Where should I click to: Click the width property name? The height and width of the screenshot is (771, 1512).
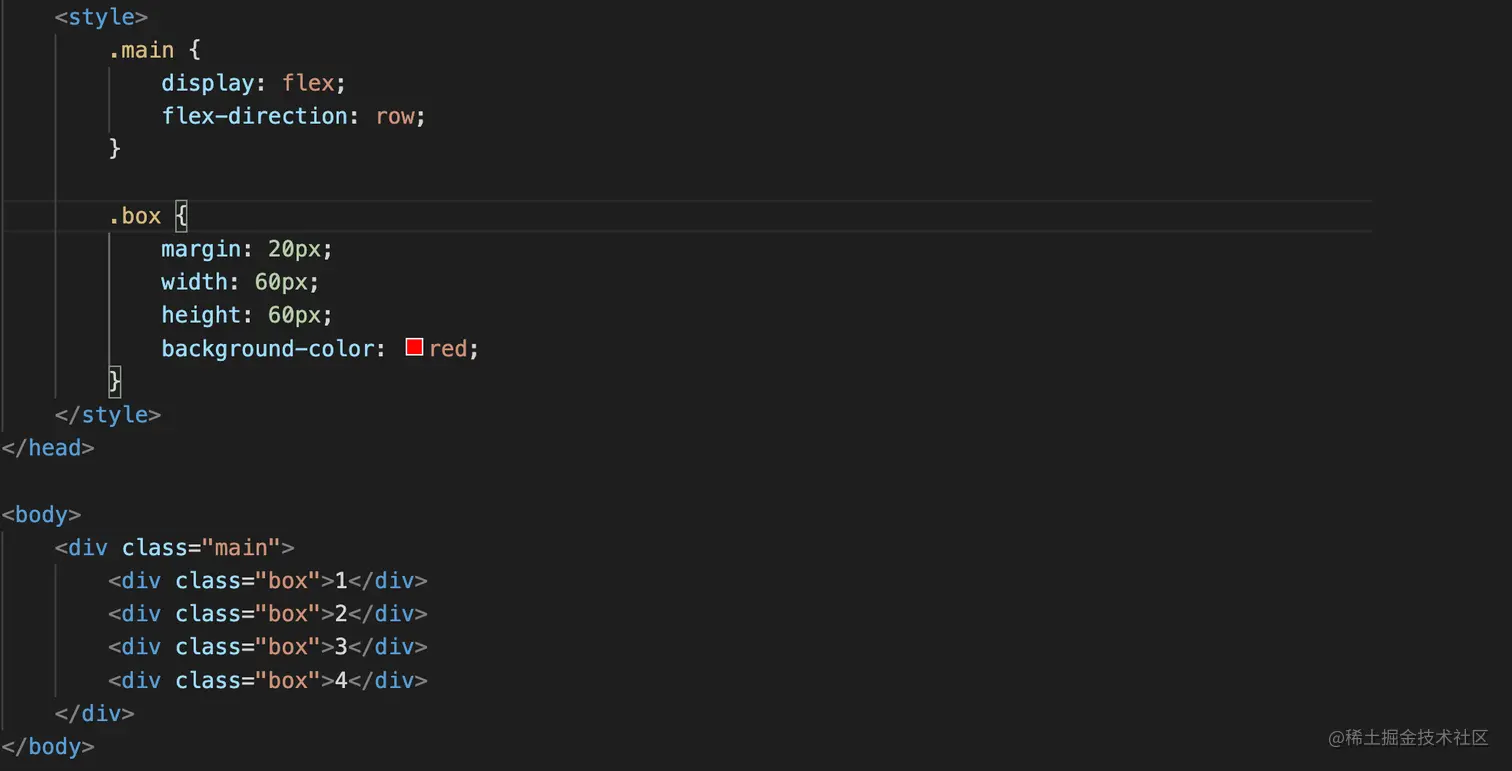coord(194,282)
